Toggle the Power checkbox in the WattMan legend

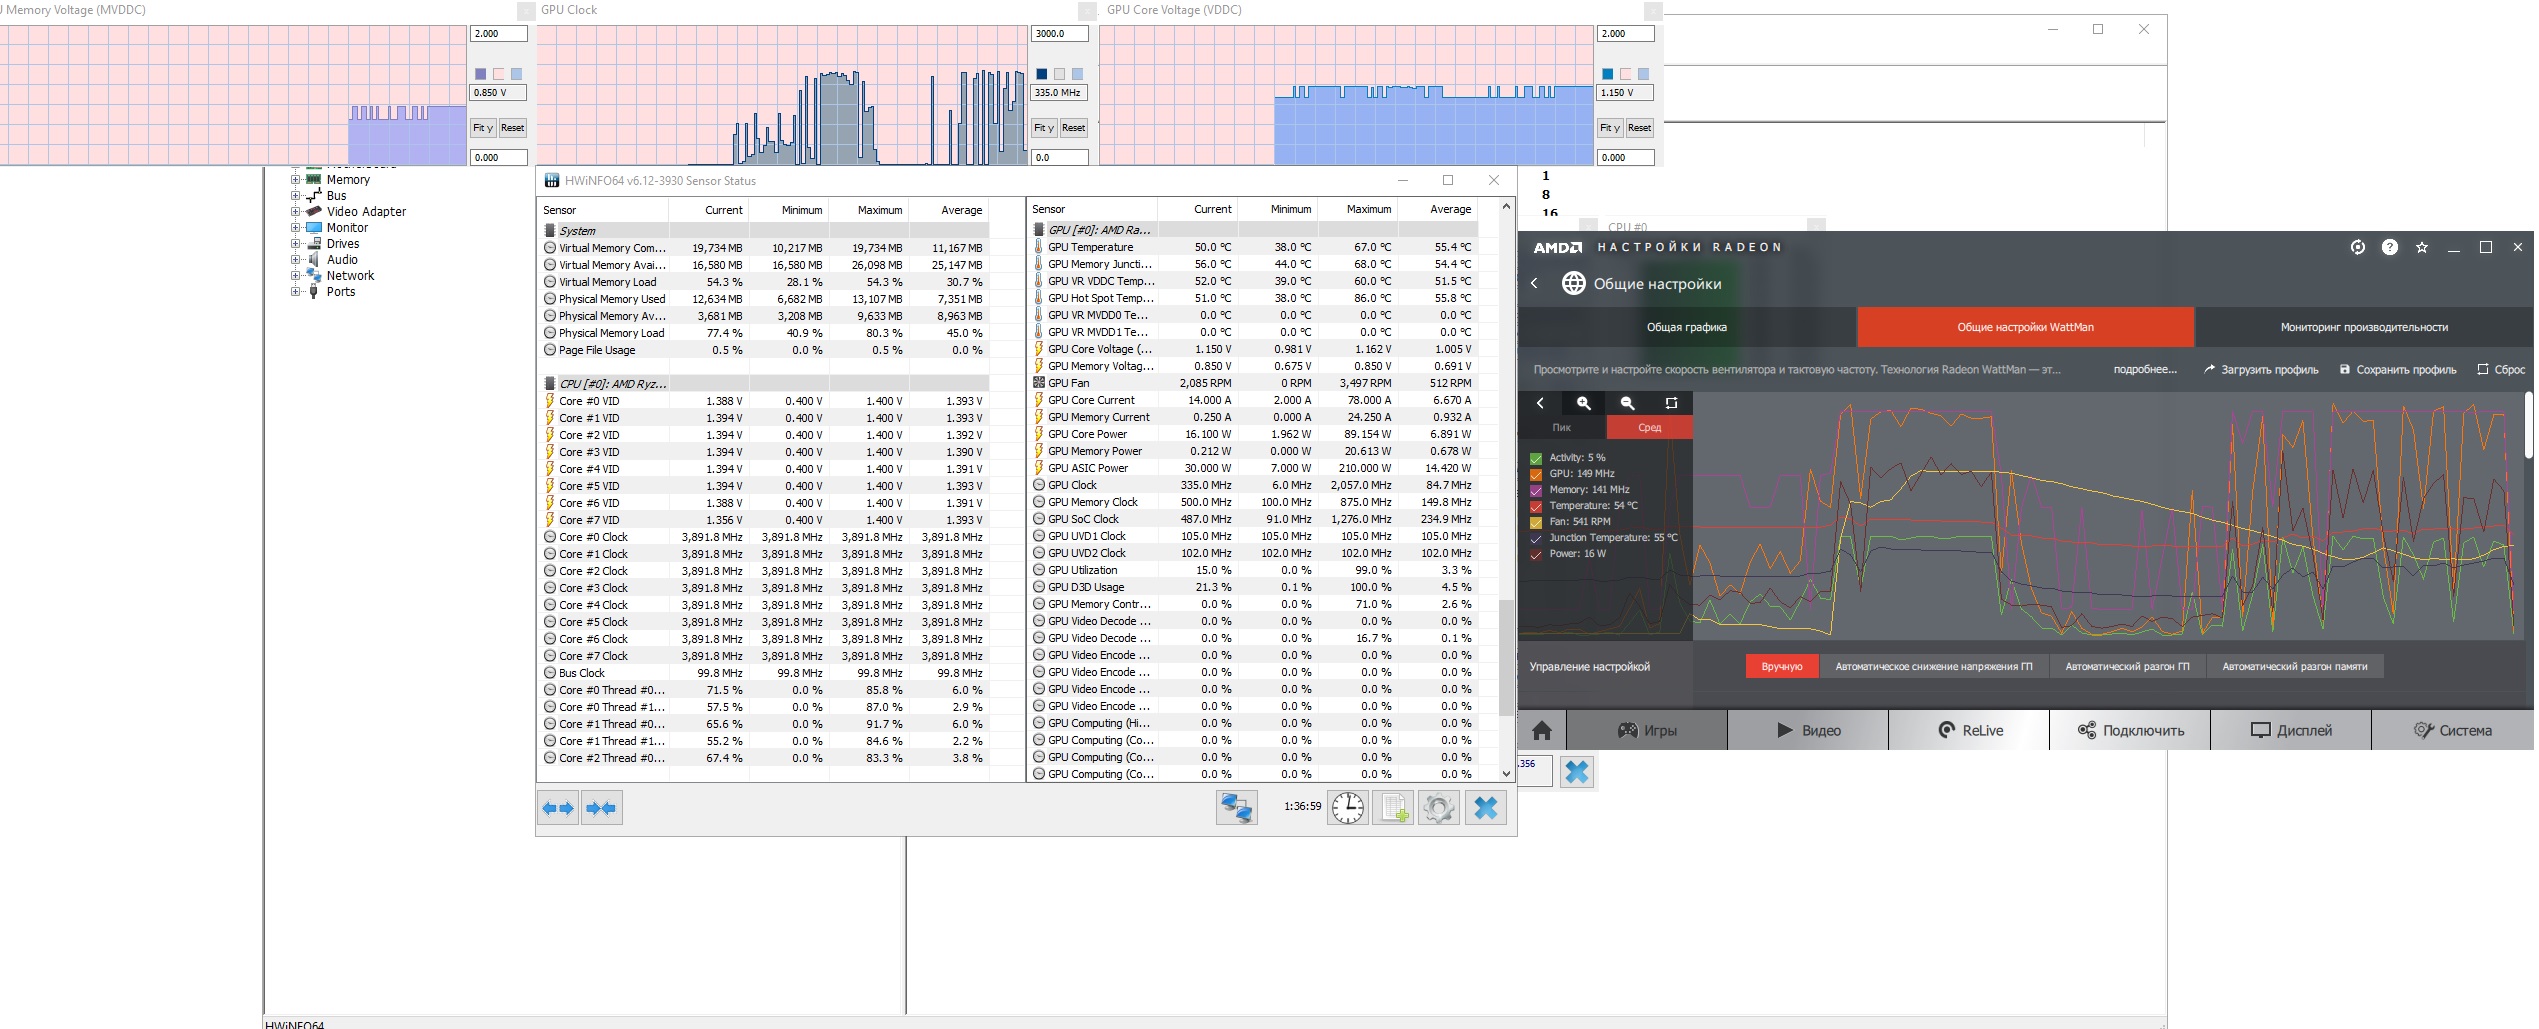1536,555
